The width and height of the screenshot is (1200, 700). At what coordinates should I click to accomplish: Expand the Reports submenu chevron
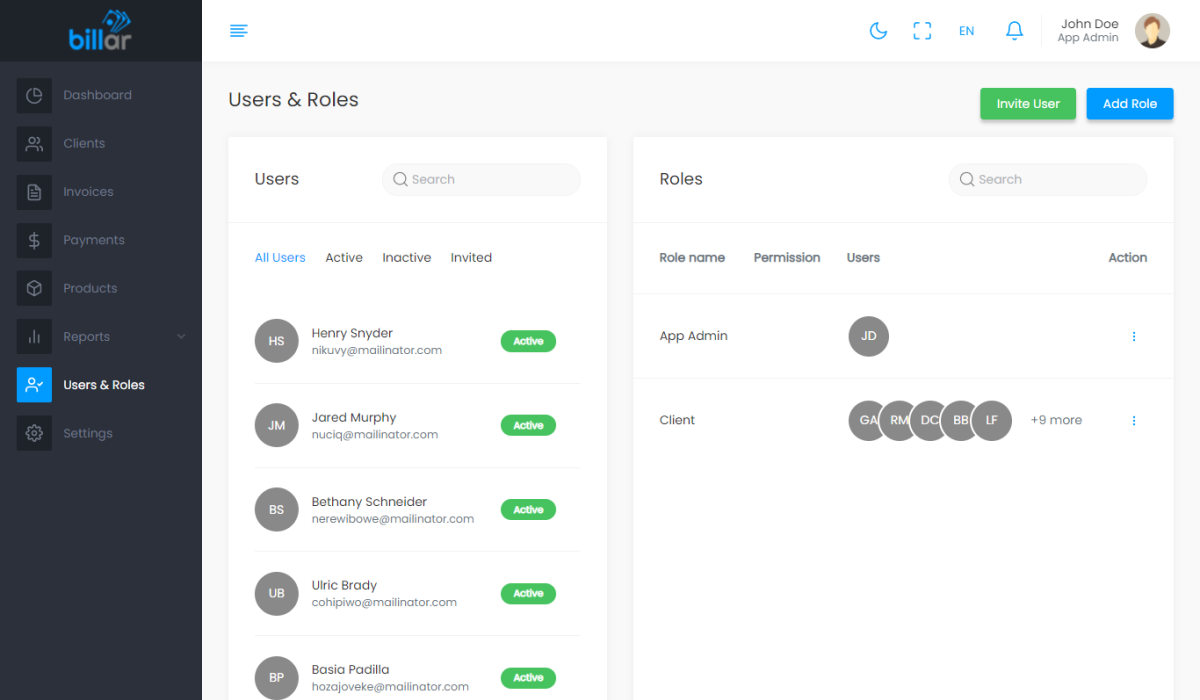[181, 337]
